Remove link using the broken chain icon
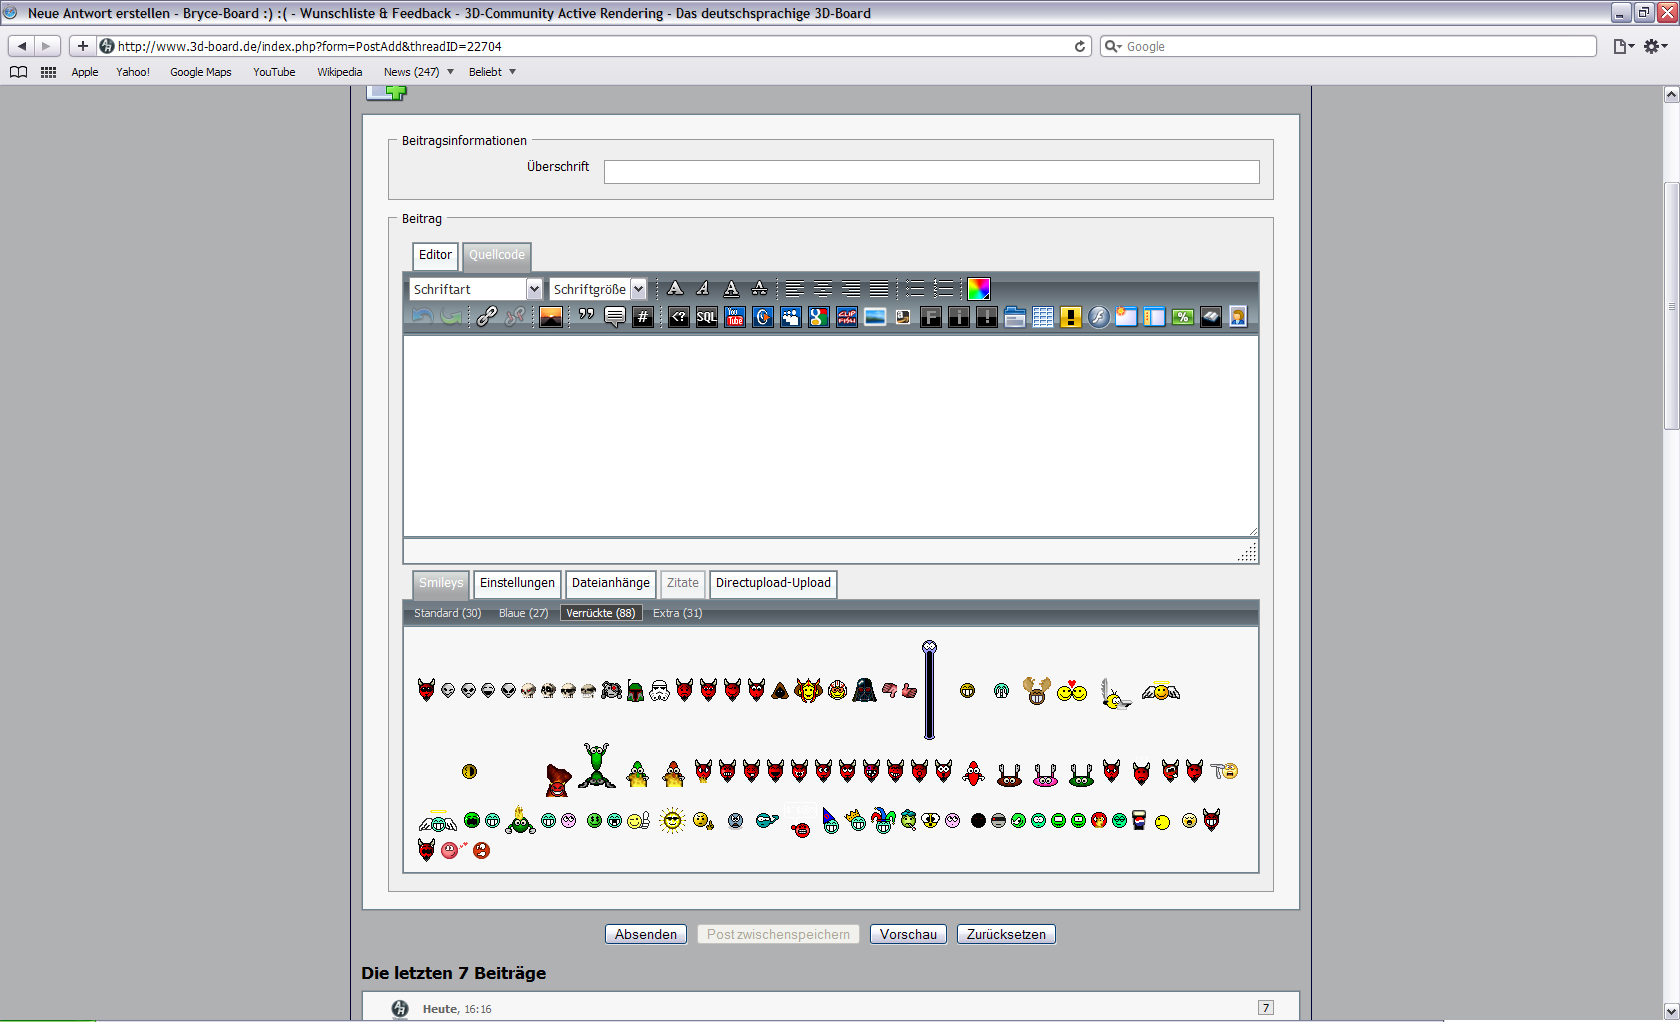The image size is (1680, 1022). point(515,317)
